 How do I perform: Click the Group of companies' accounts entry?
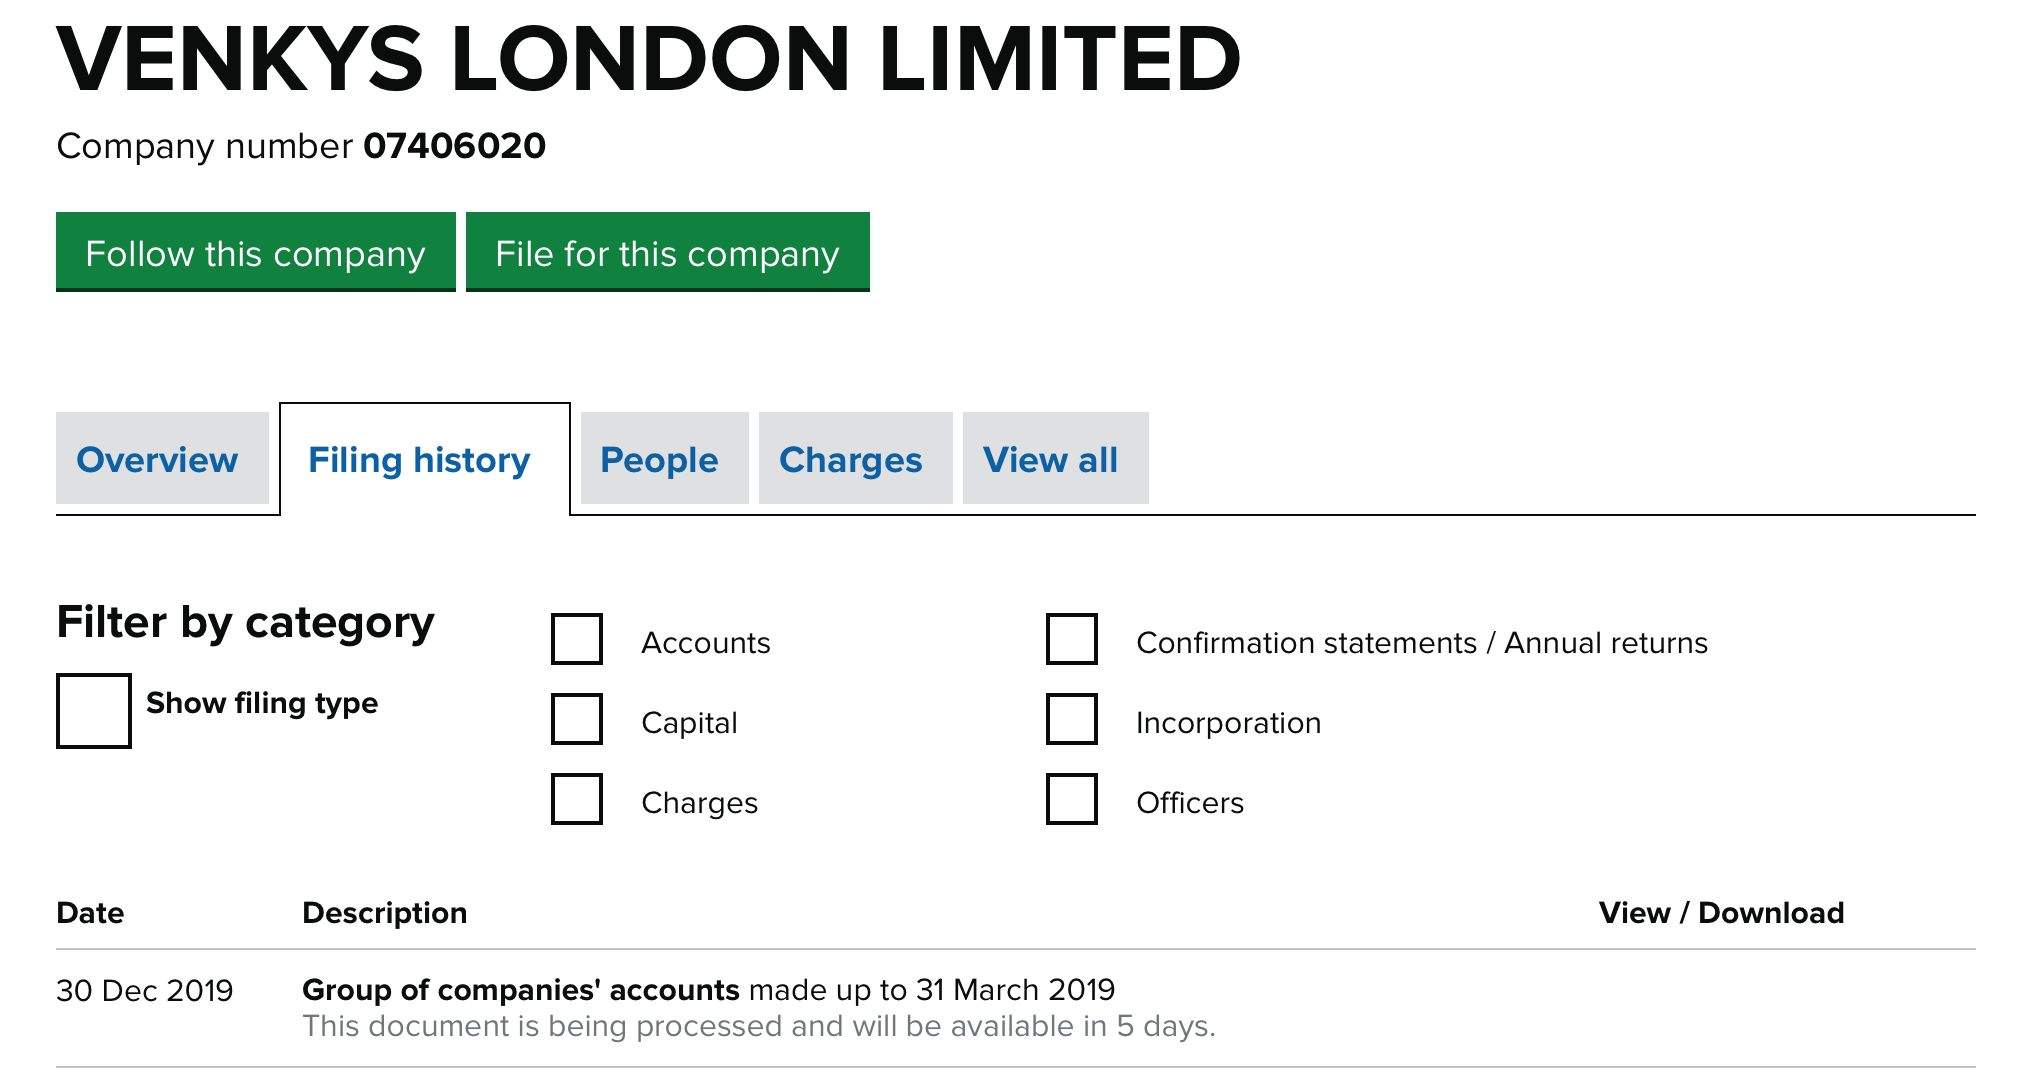pos(520,990)
